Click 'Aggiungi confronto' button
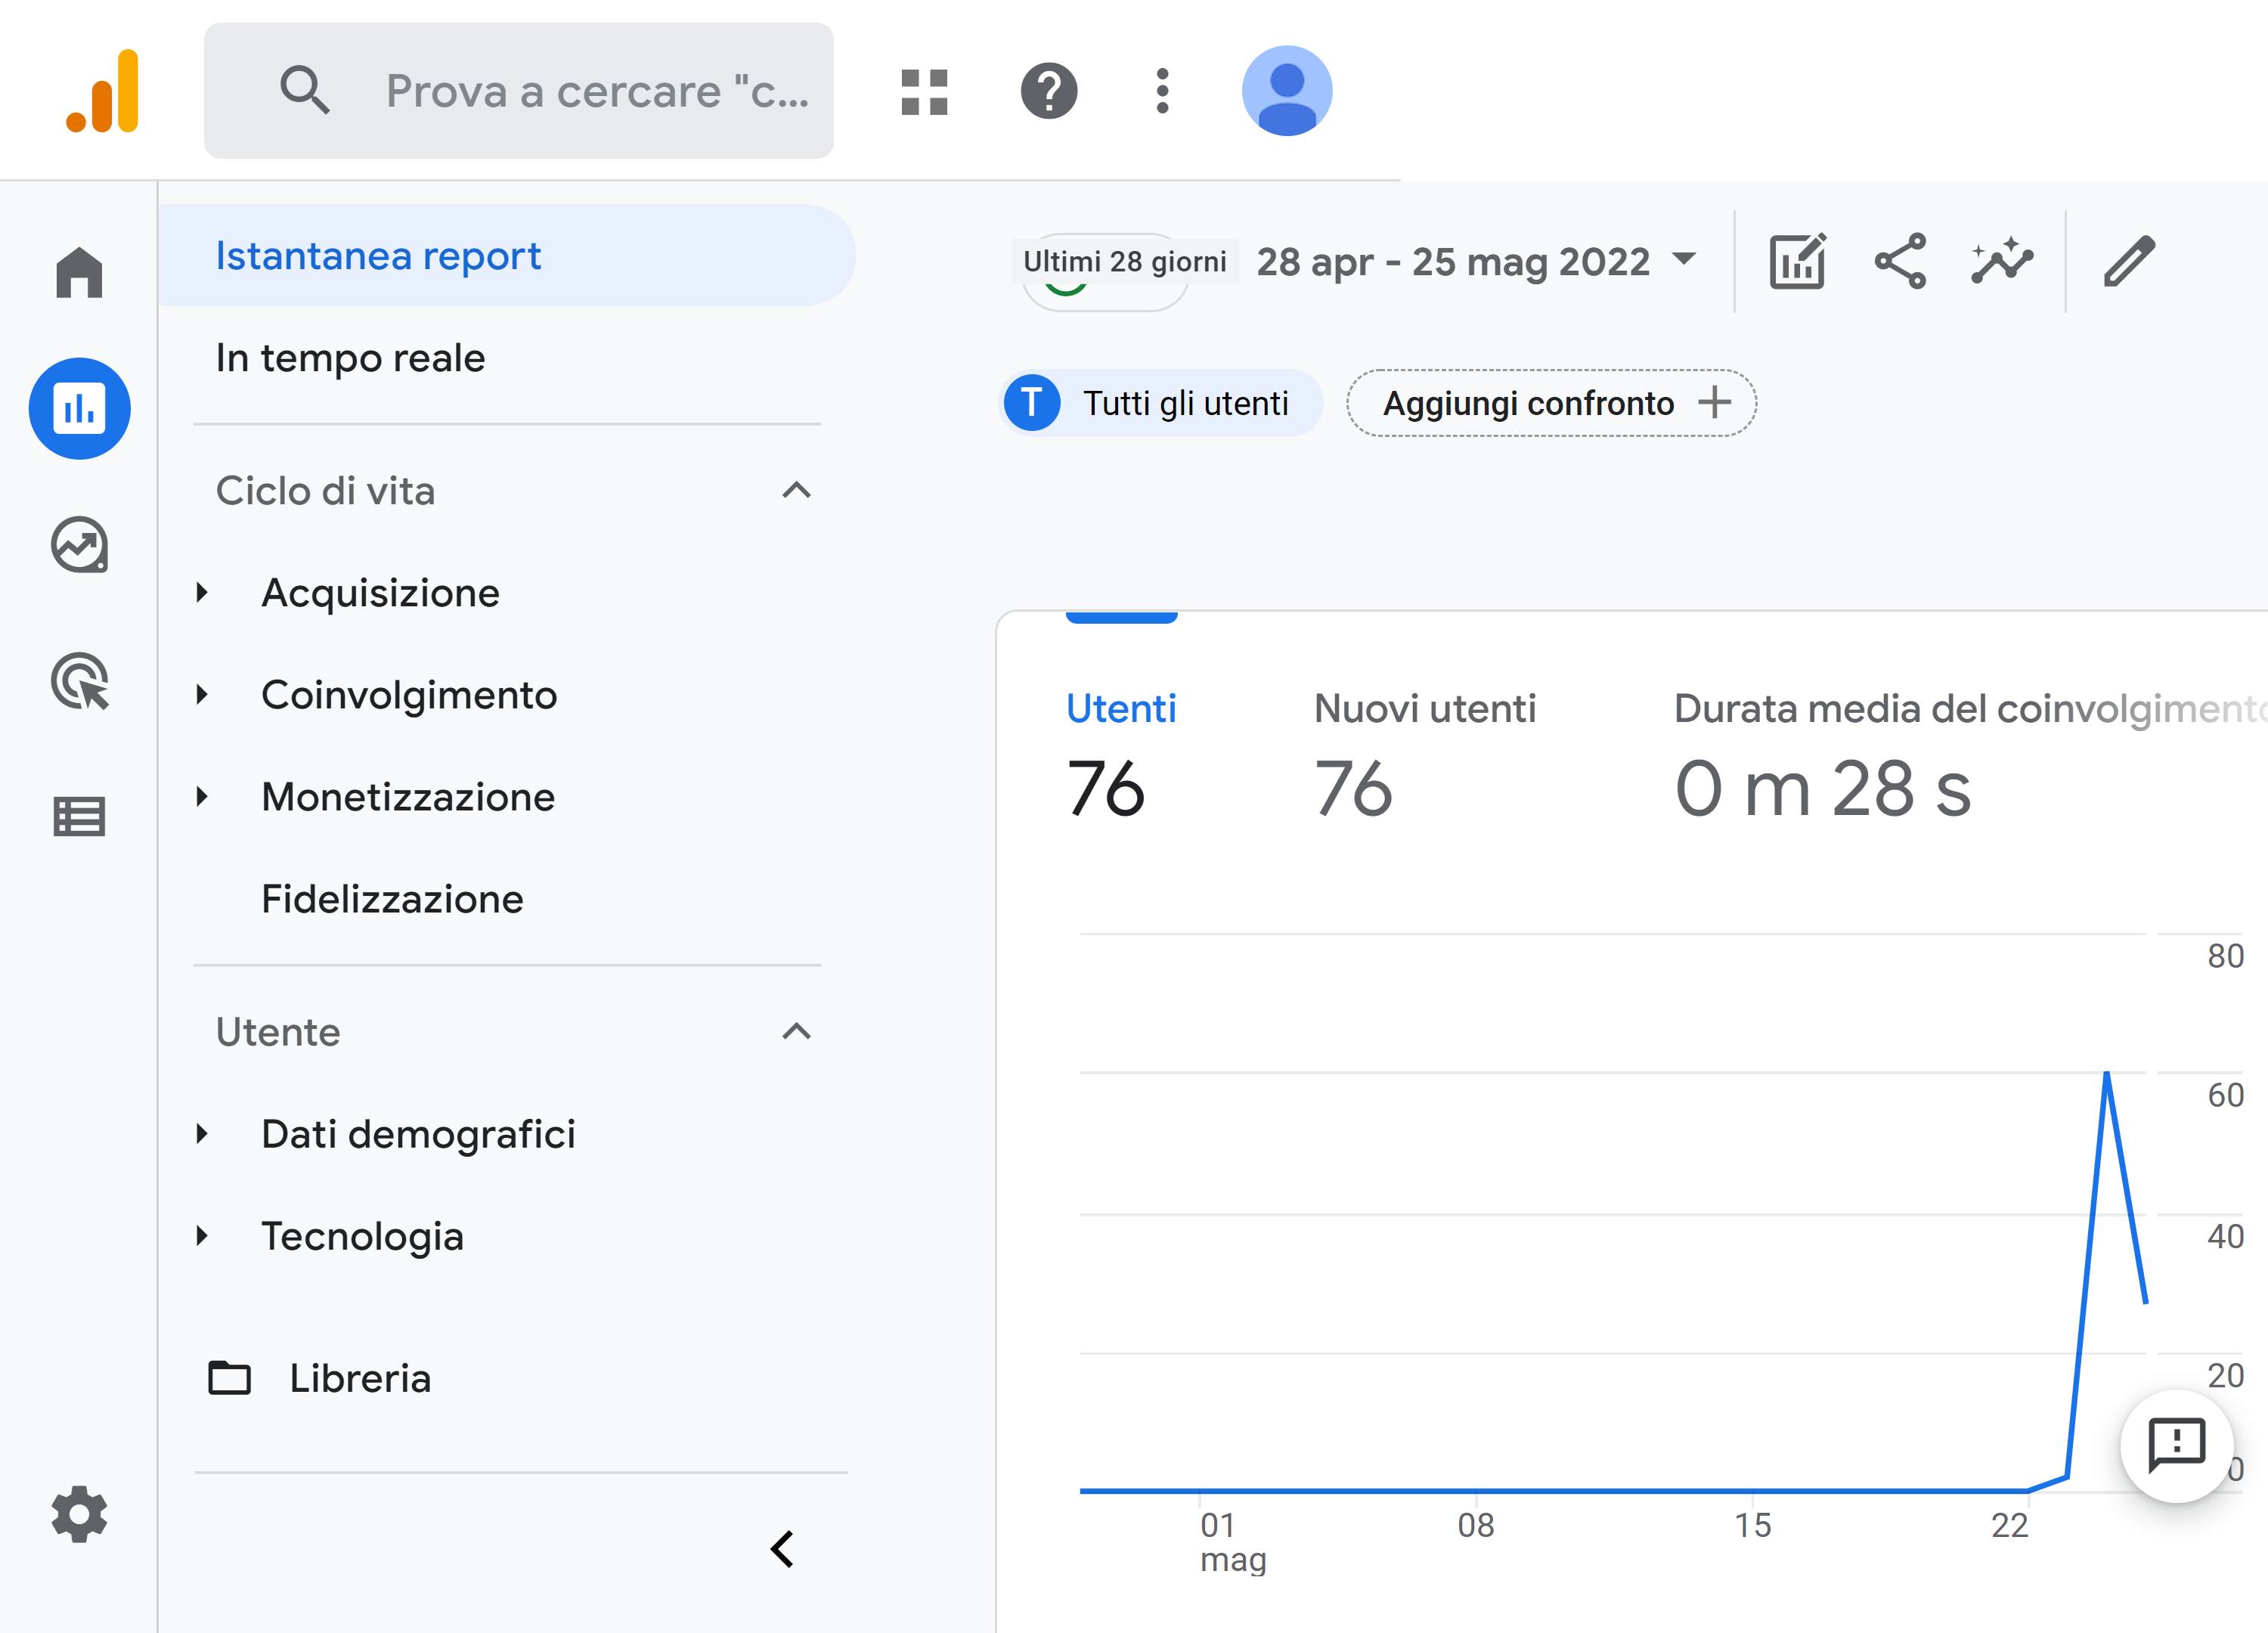The image size is (2268, 1633). coord(1551,403)
